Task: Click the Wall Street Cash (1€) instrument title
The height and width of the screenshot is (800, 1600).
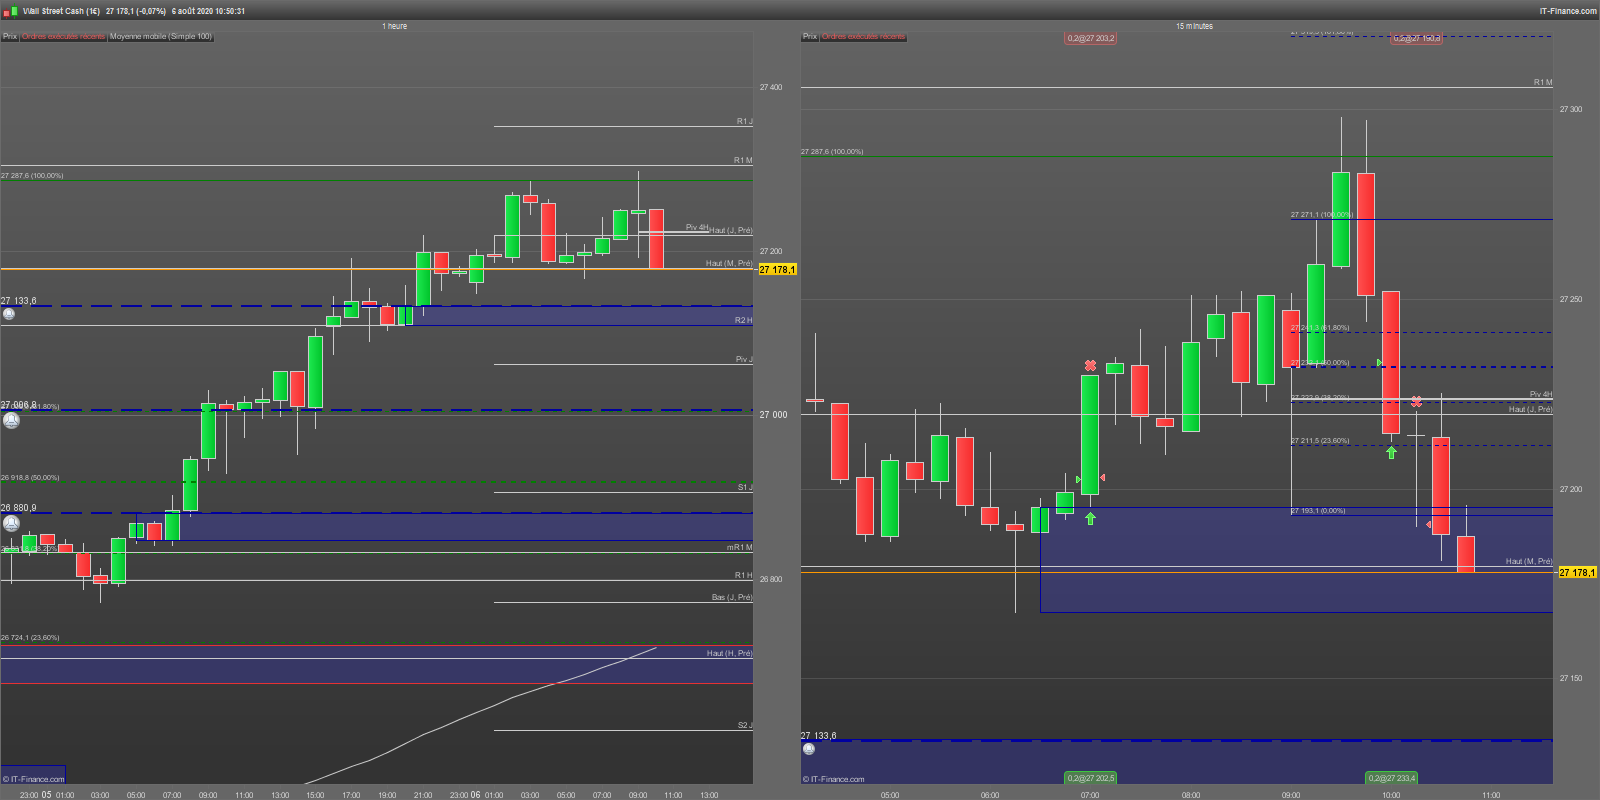Action: pos(61,11)
